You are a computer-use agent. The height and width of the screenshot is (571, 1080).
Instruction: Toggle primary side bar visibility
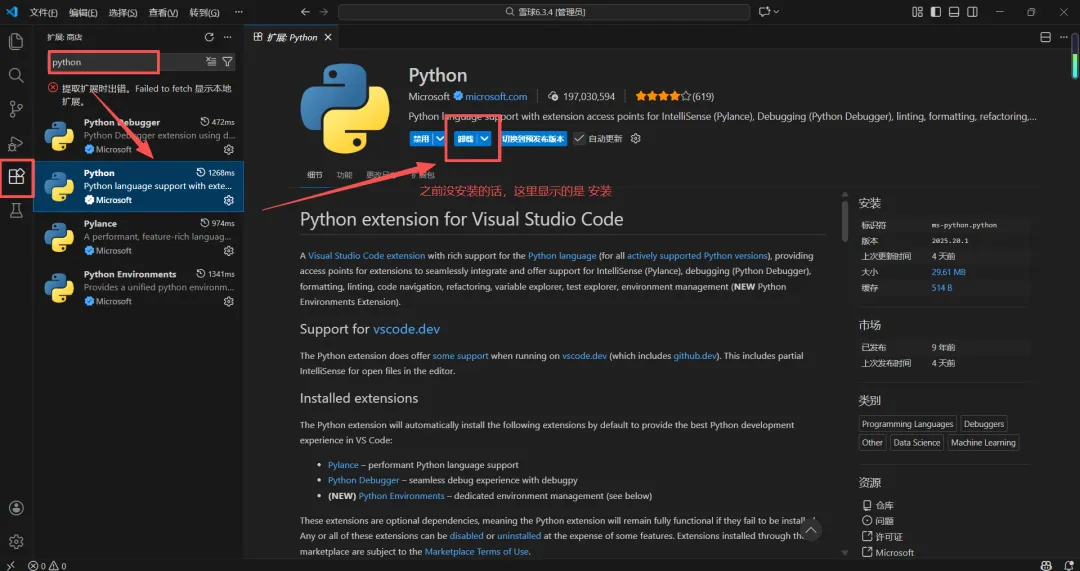pos(935,12)
